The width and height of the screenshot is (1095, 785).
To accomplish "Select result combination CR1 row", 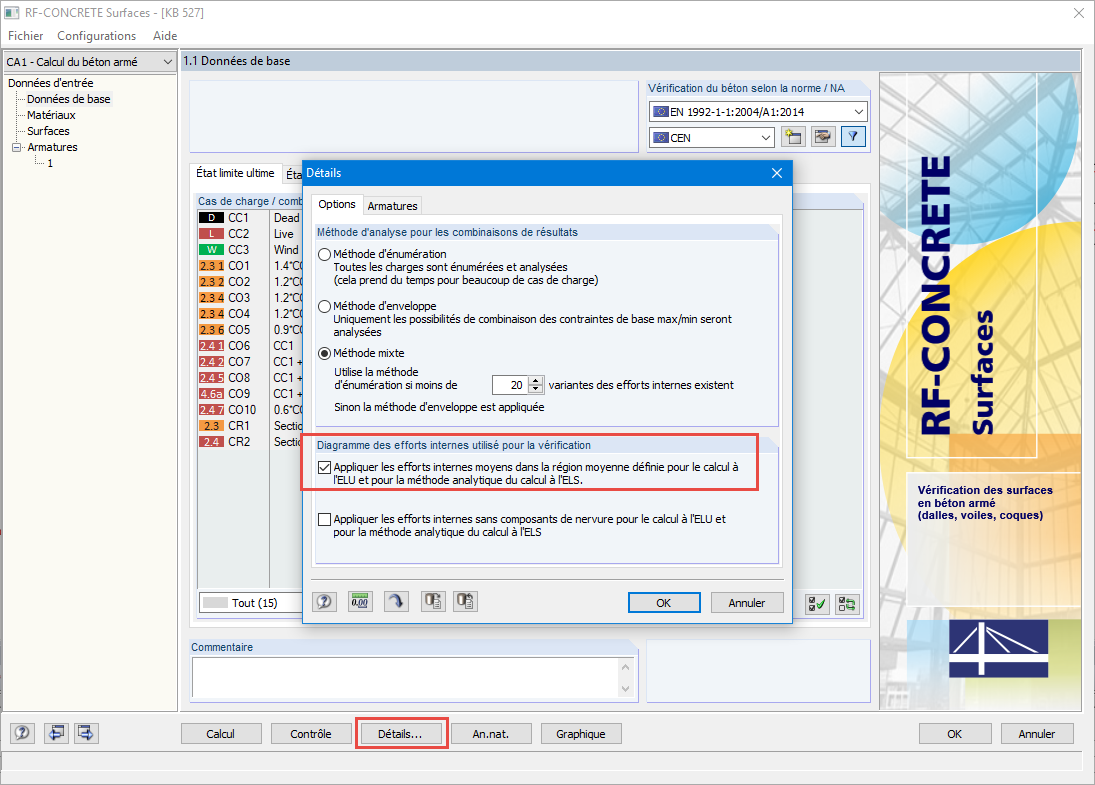I will click(x=250, y=426).
